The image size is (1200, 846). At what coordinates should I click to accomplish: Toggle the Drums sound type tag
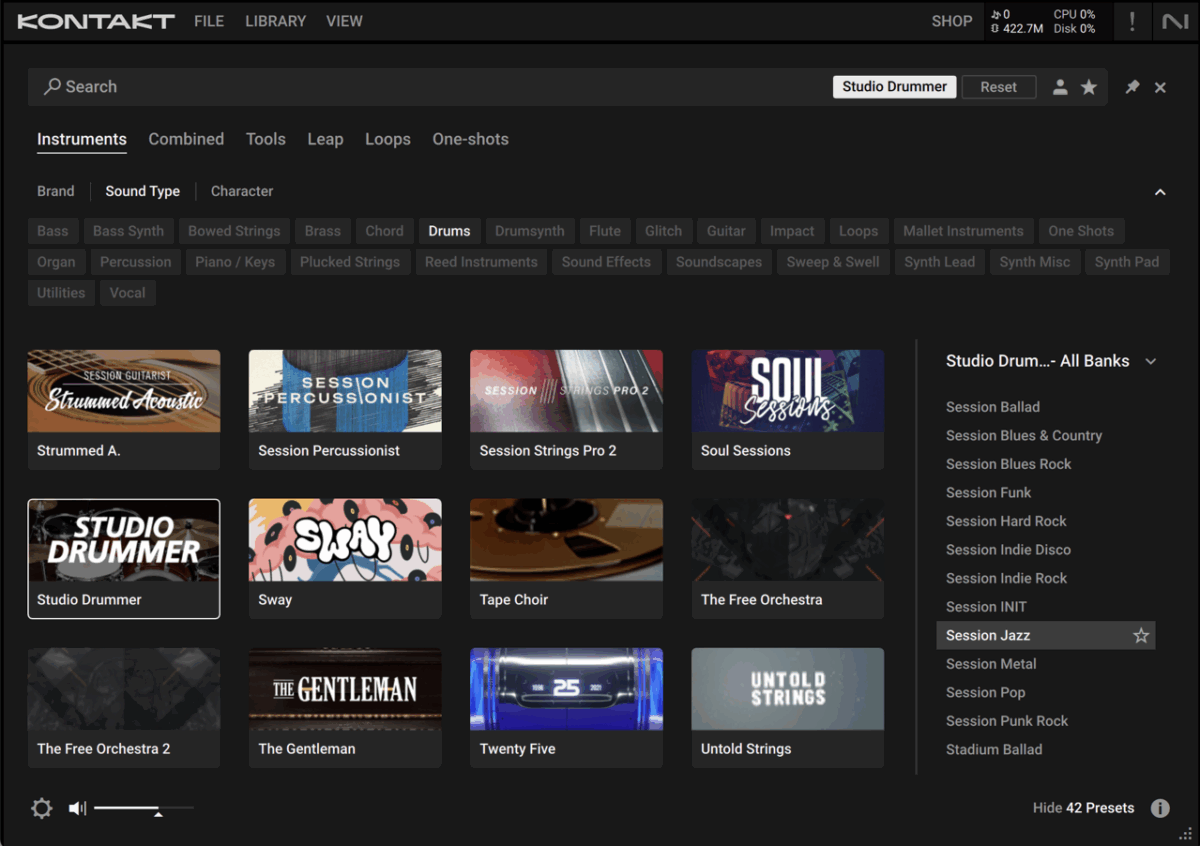pos(449,231)
